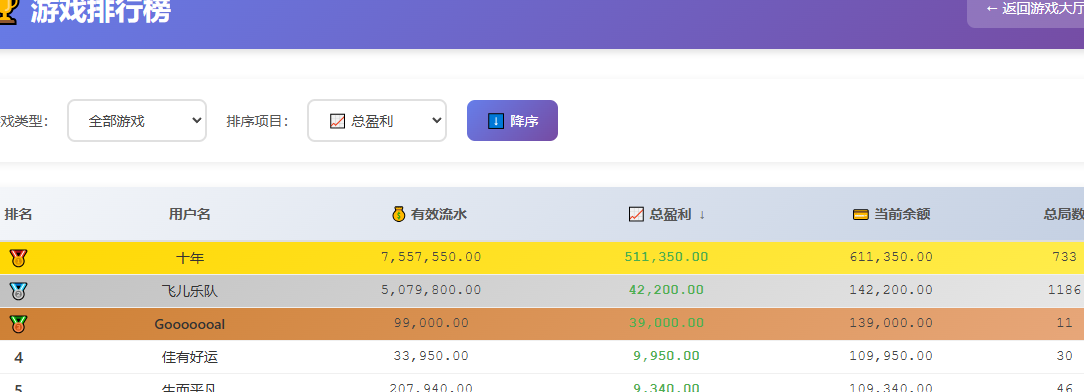Click the 用户名 column header

(x=189, y=214)
